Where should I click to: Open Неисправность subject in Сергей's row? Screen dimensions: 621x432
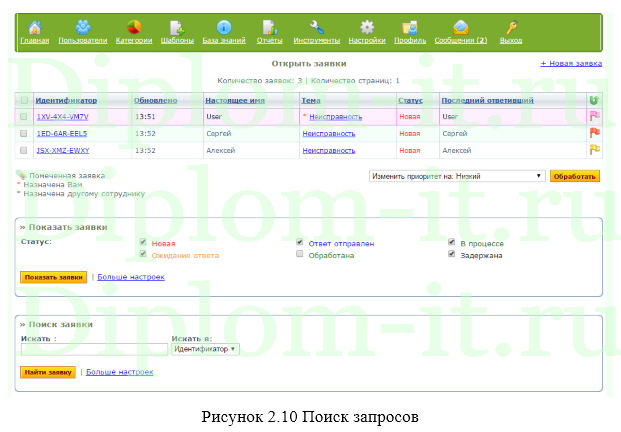pyautogui.click(x=329, y=133)
